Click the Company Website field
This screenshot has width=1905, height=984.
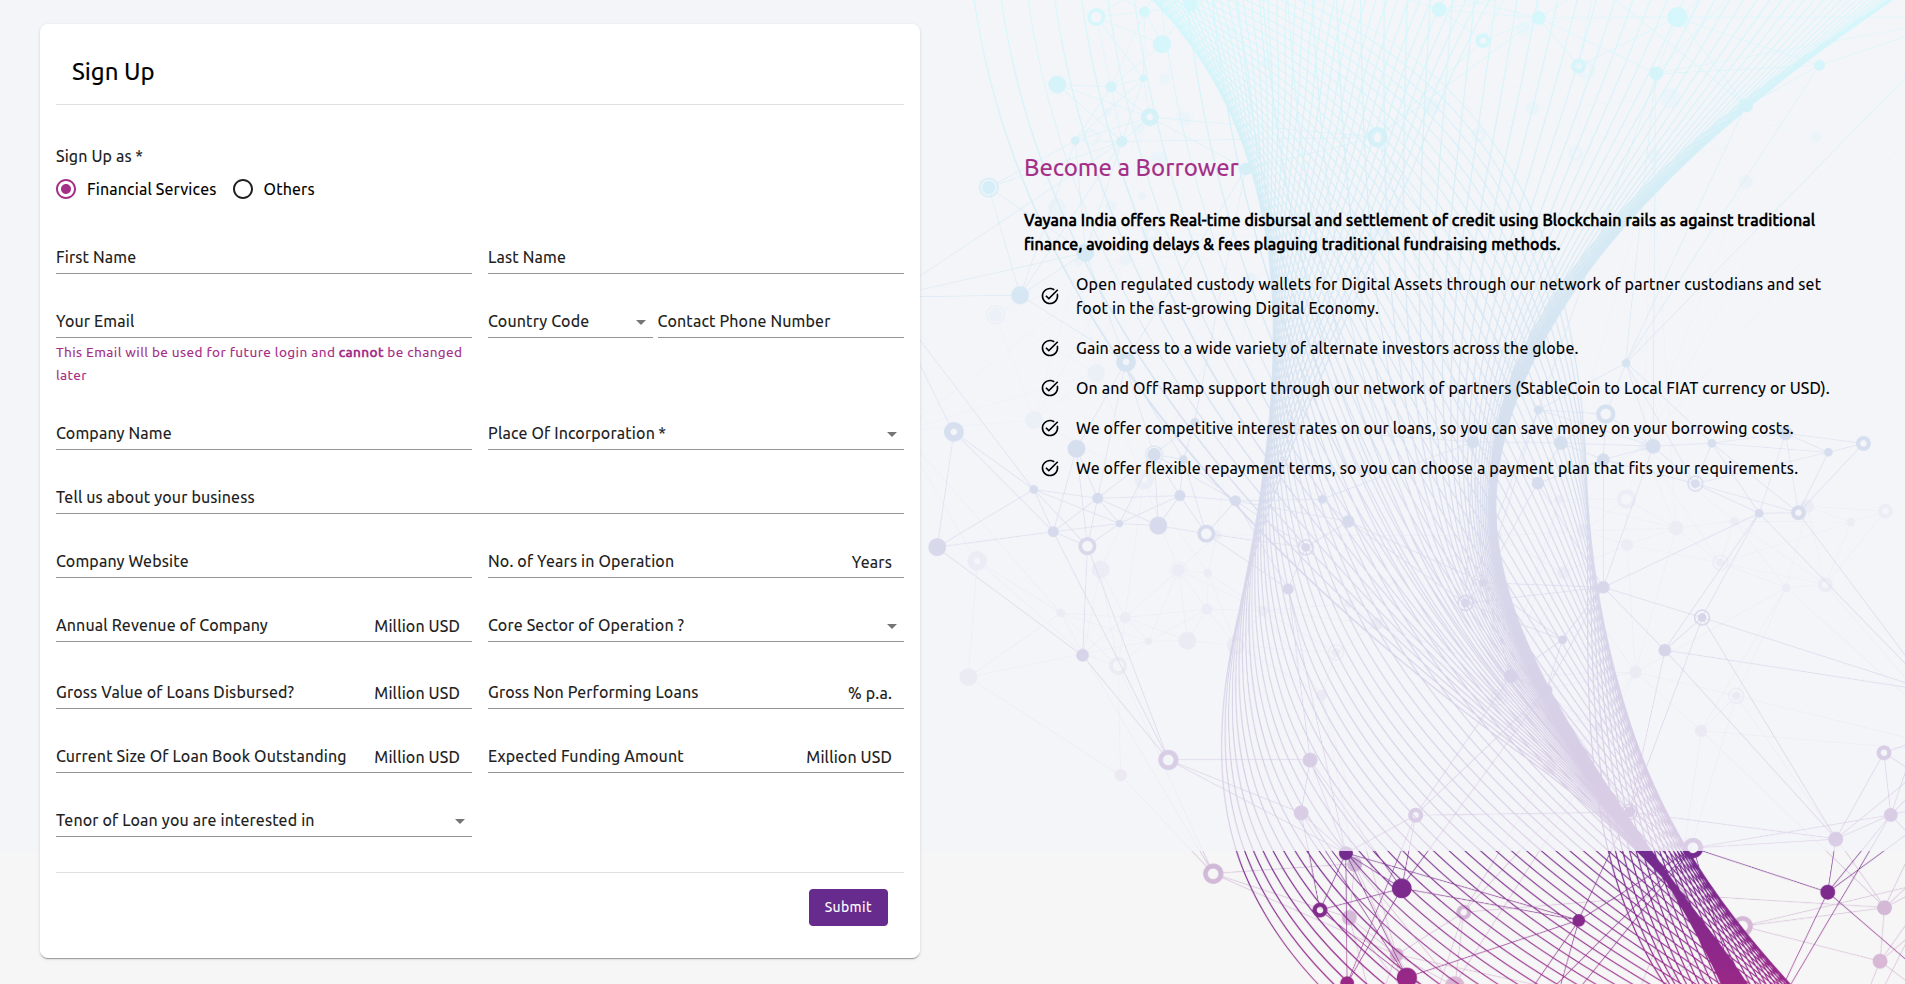coord(262,562)
